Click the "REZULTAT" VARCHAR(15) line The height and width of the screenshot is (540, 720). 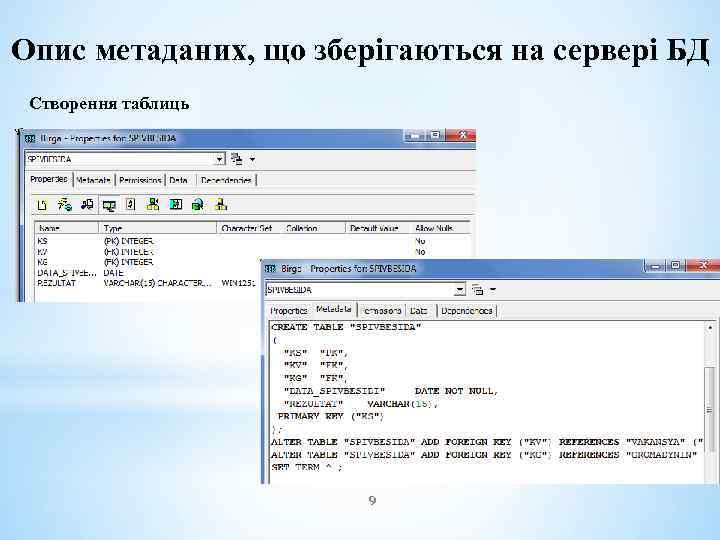(361, 404)
